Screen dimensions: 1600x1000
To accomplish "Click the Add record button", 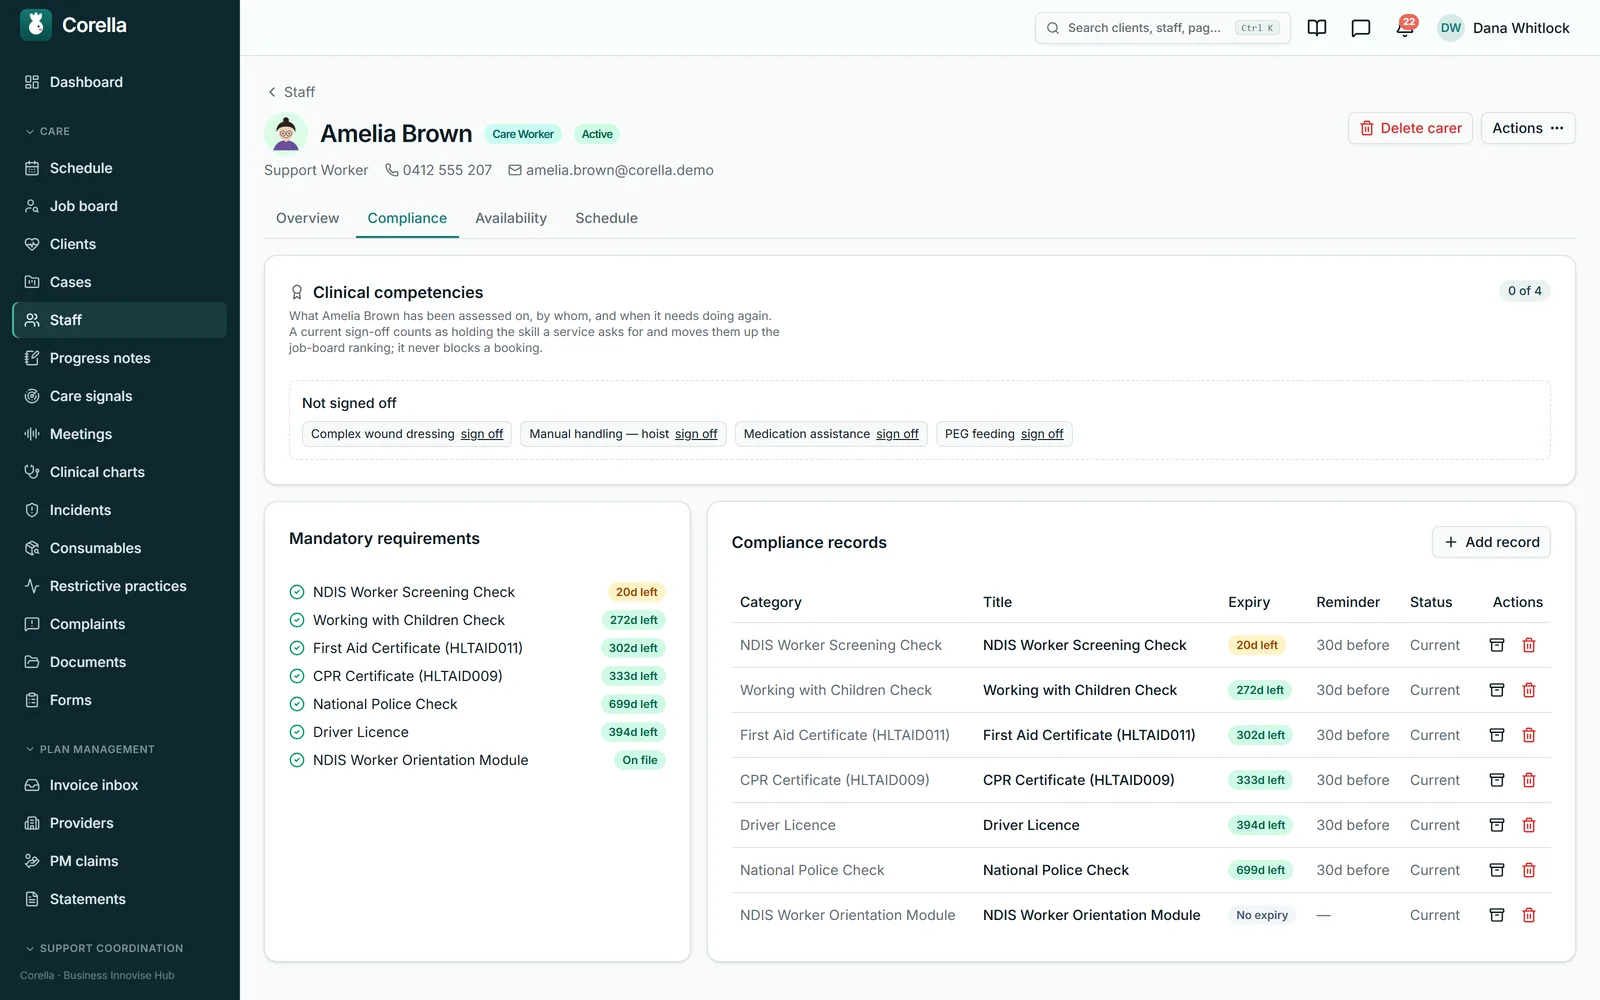I will click(x=1491, y=542).
